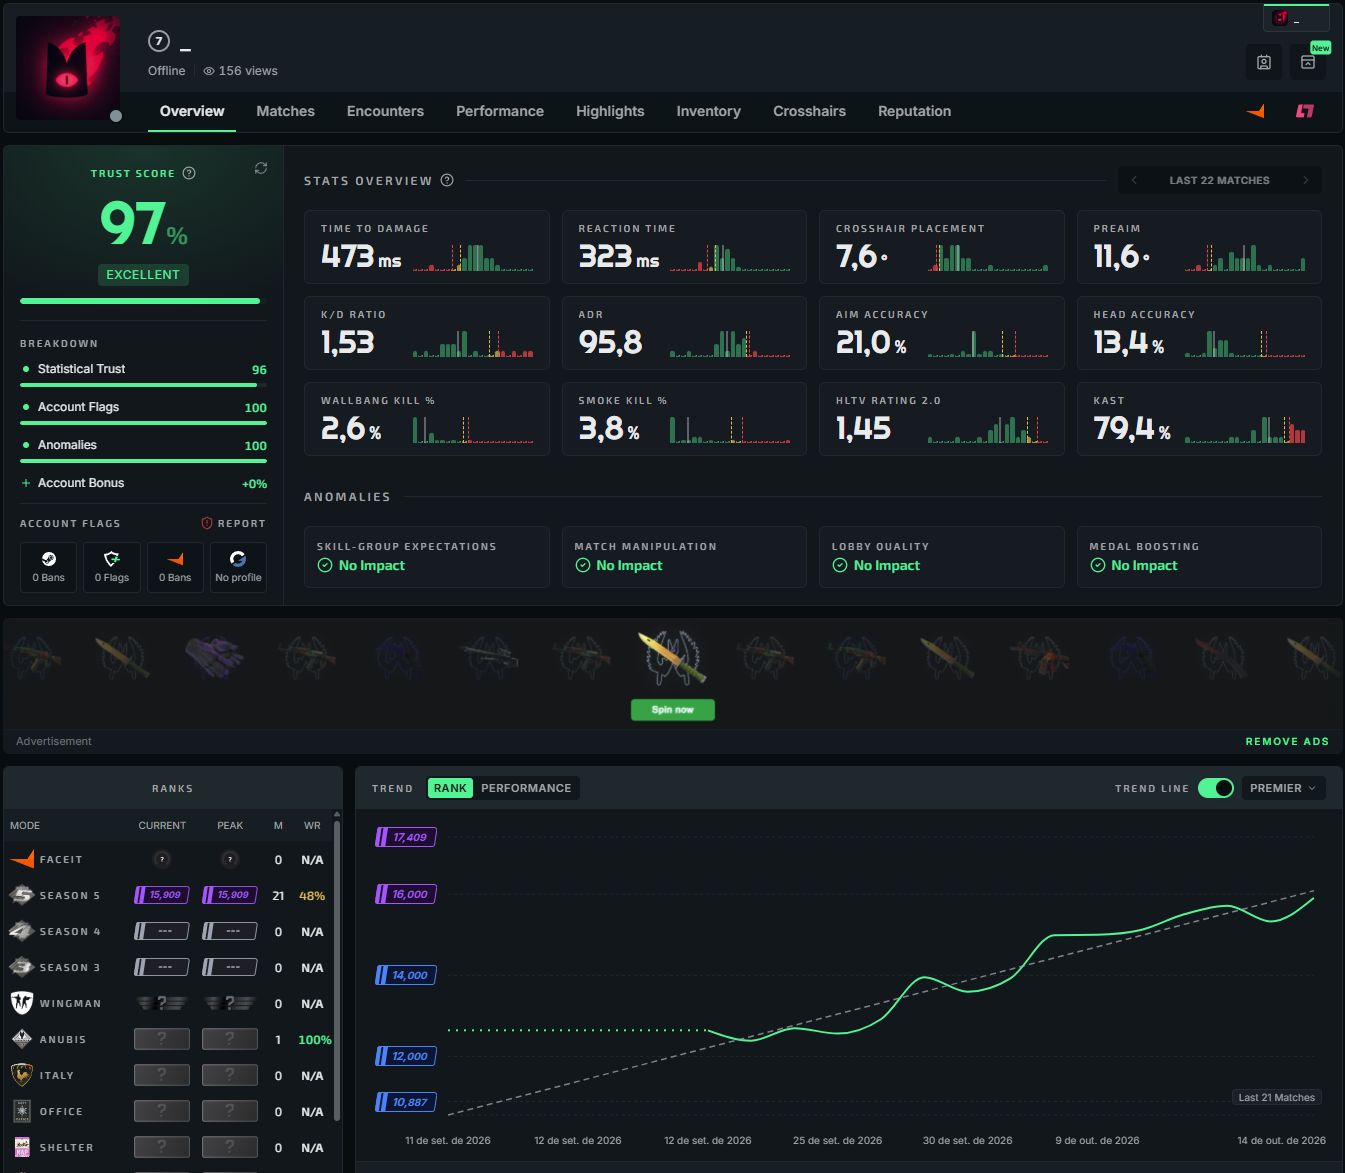1345x1173 pixels.
Task: View the Crosshairs tab
Action: click(x=809, y=111)
